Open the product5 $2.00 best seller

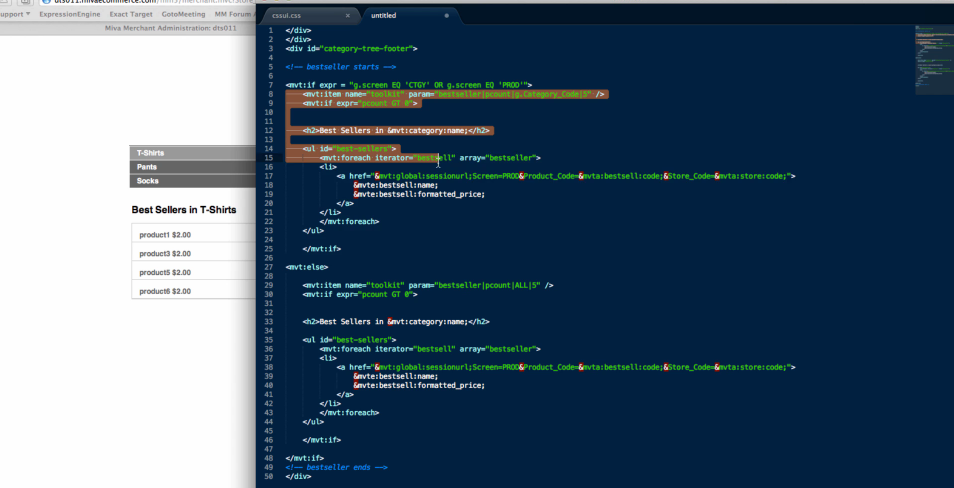pyautogui.click(x=165, y=273)
